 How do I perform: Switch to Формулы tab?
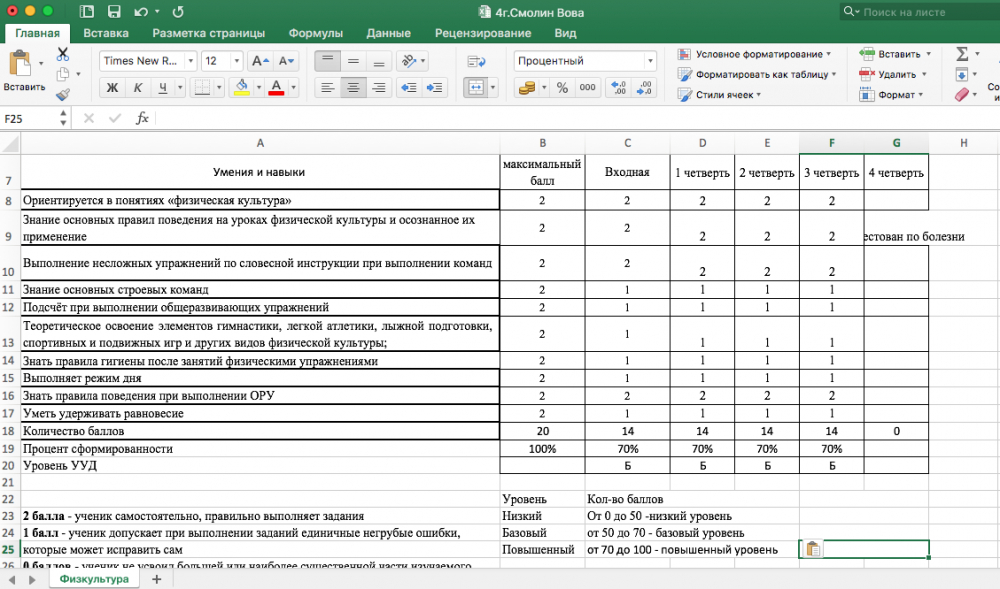[316, 33]
